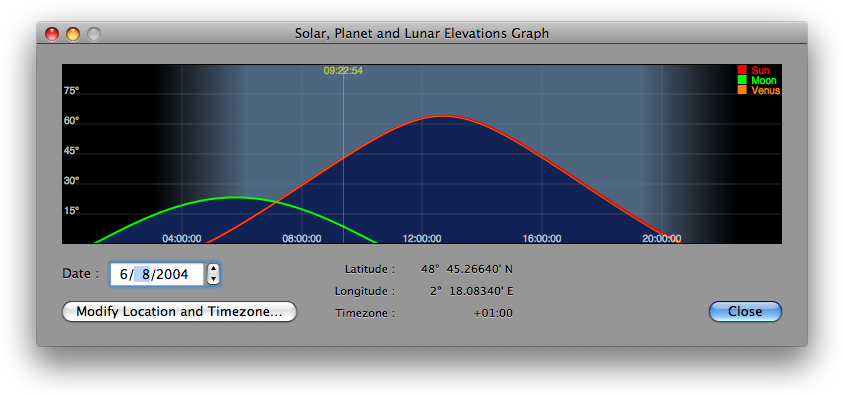
Task: Click the timezone value +01:00
Action: click(x=493, y=313)
